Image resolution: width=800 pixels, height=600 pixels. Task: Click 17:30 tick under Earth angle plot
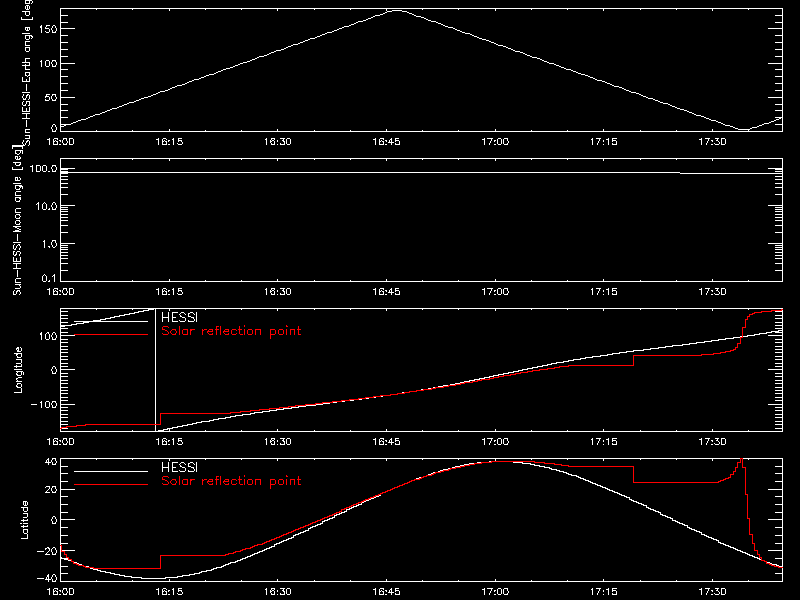point(712,142)
